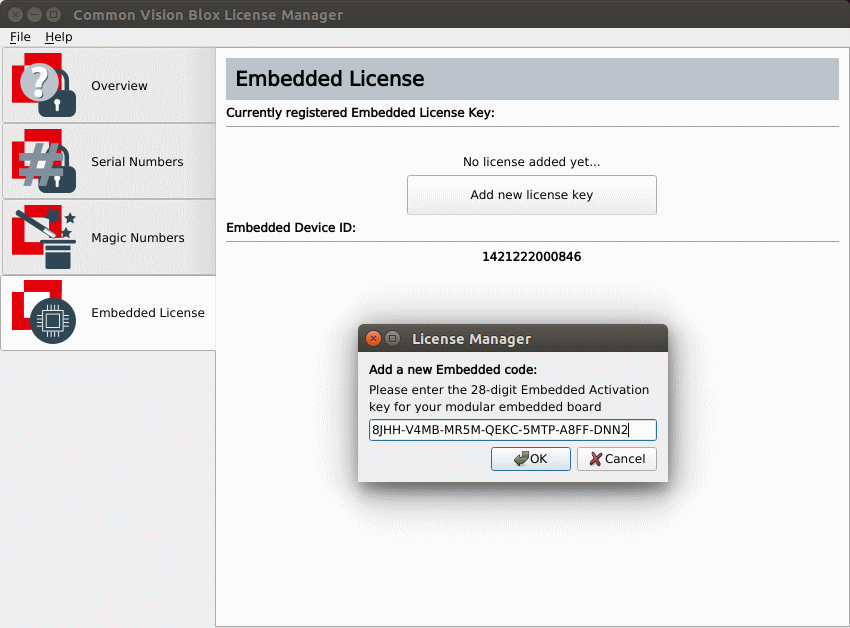
Task: Select the Serial Numbers tab label
Action: tap(137, 162)
